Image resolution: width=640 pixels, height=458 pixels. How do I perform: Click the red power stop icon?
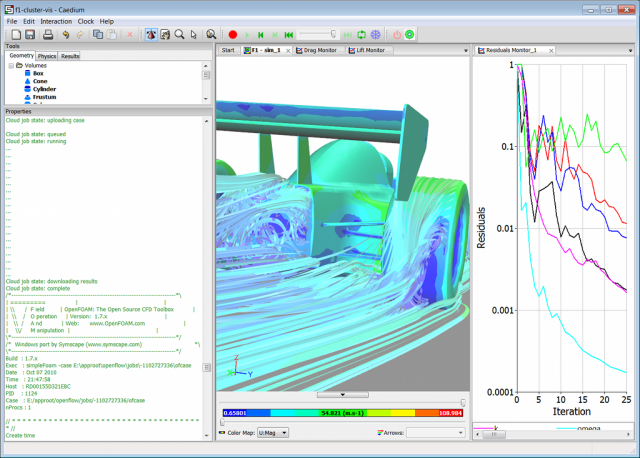[x=397, y=35]
